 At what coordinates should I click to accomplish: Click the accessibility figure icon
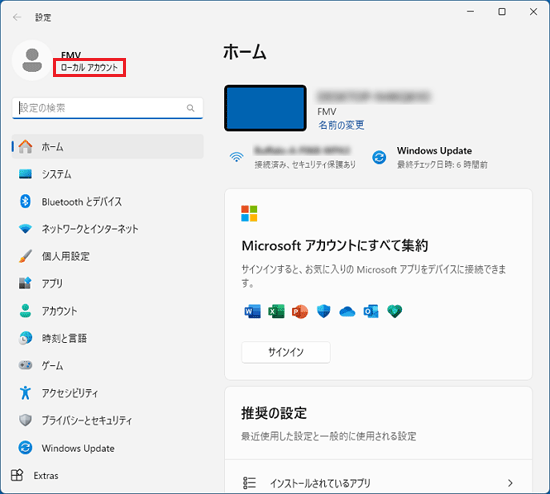click(x=25, y=393)
